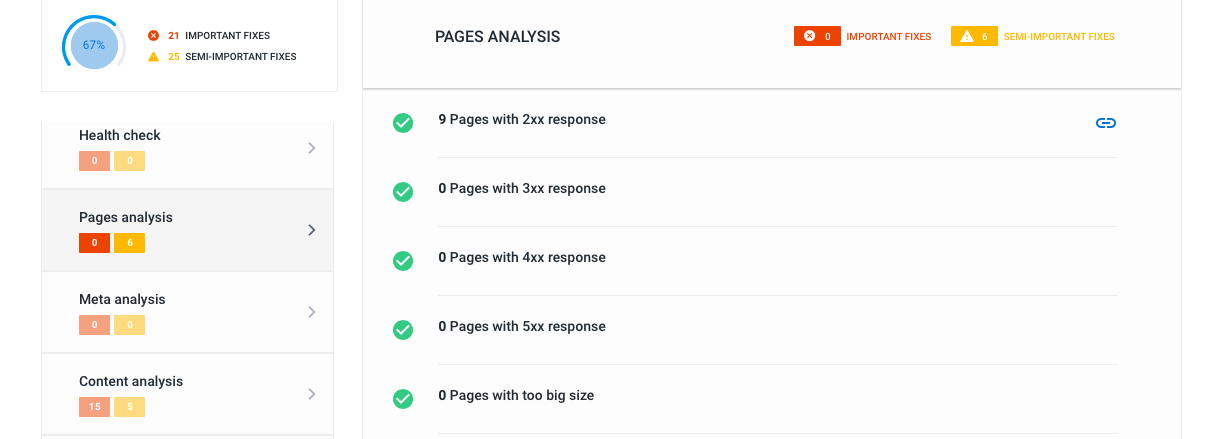Open '9 Pages with 2xx response' row
This screenshot has height=439, width=1218.
[x=522, y=120]
